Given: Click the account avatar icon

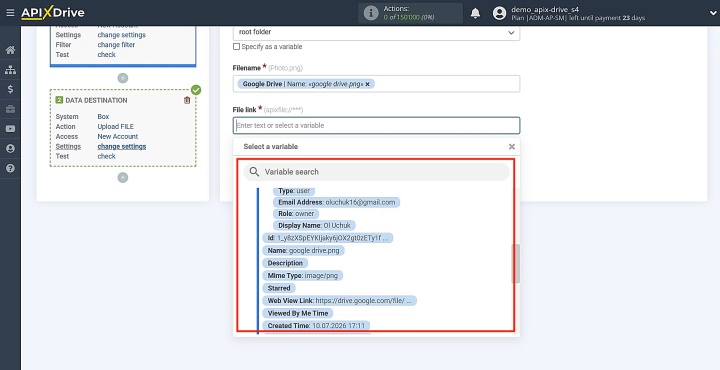Looking at the screenshot, I should click(499, 13).
